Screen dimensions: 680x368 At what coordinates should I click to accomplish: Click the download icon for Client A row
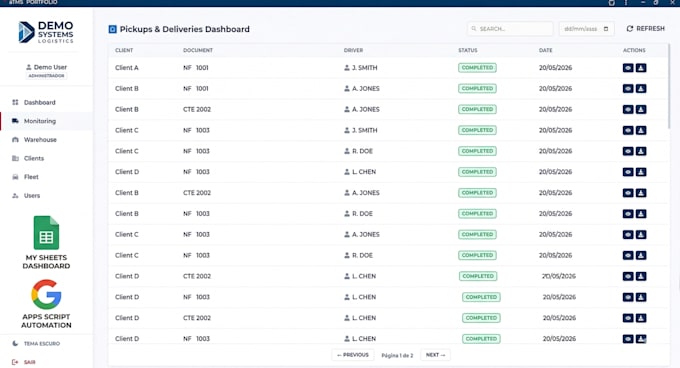(x=641, y=68)
